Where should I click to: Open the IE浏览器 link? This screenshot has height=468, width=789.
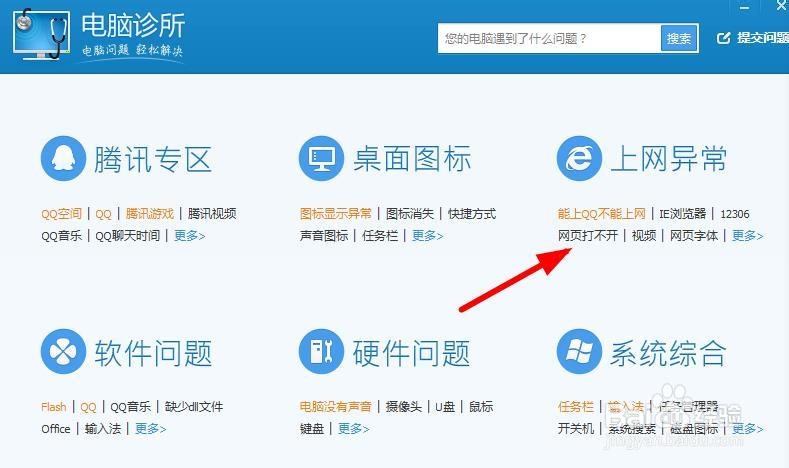coord(682,214)
